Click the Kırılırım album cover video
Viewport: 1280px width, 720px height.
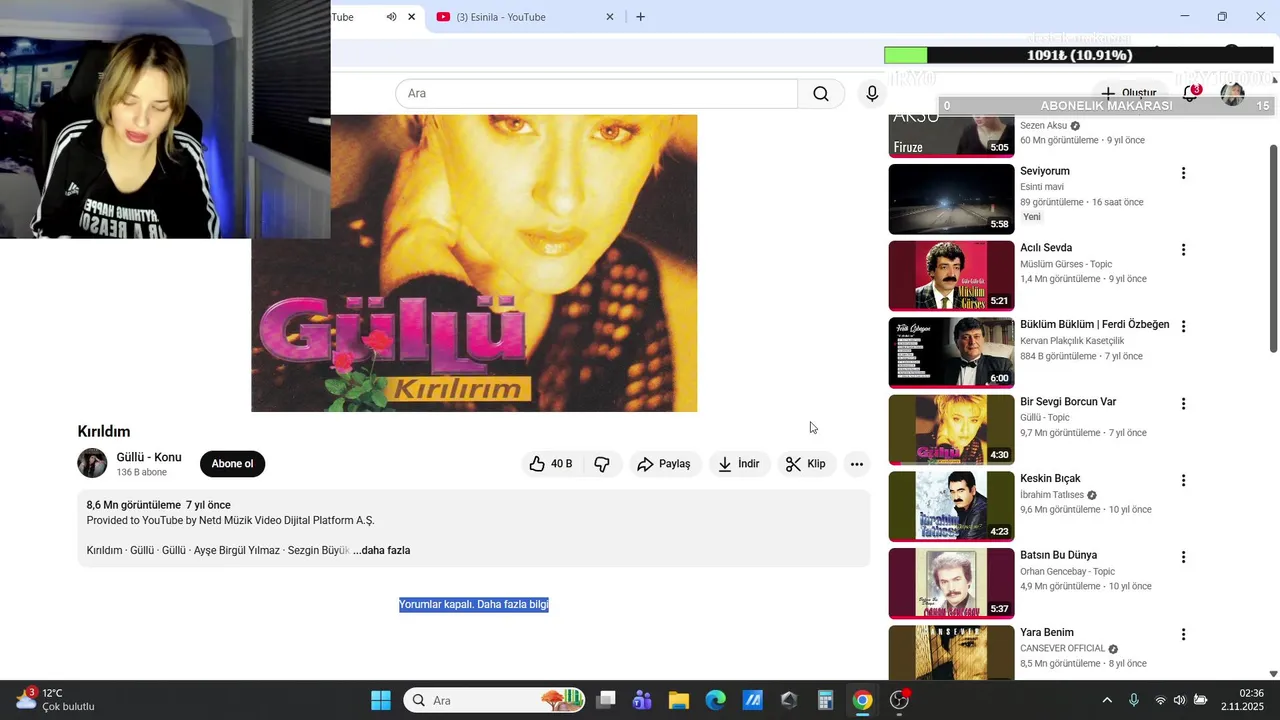pos(474,263)
